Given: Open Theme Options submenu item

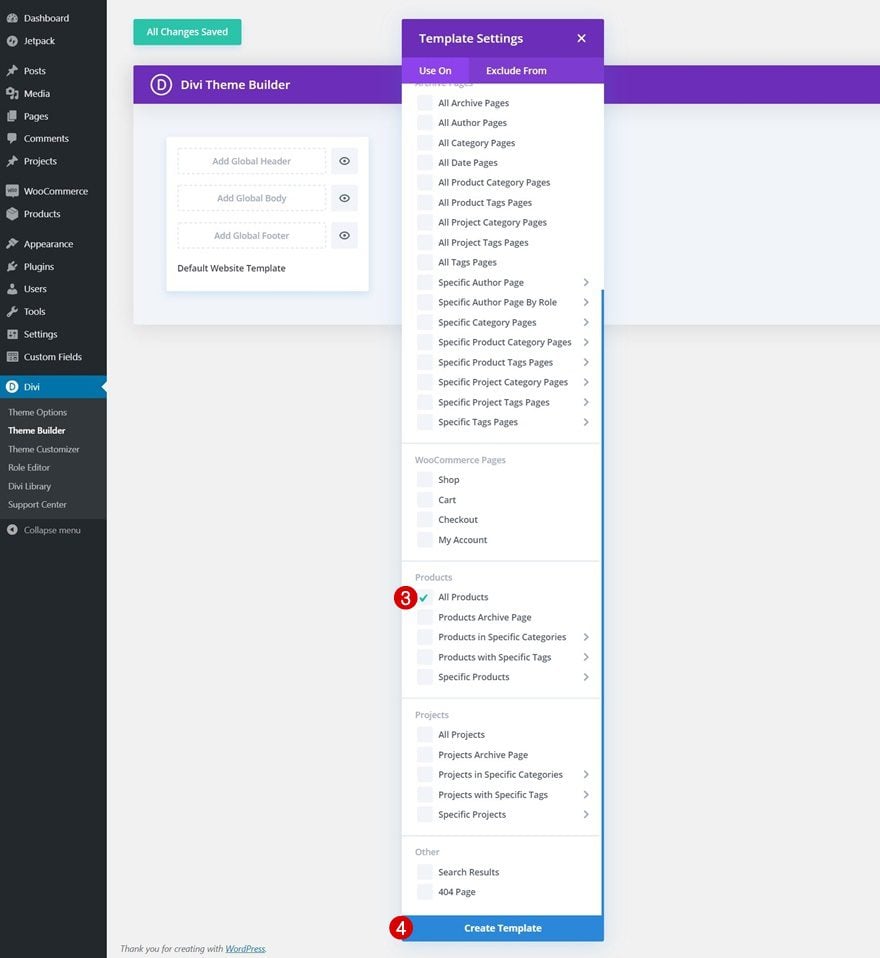Looking at the screenshot, I should coord(37,412).
